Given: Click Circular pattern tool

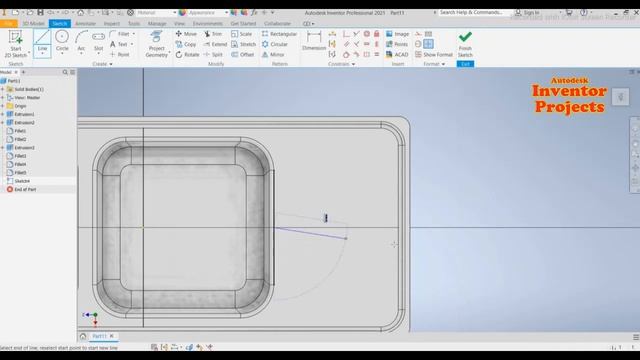Looking at the screenshot, I should [275, 44].
